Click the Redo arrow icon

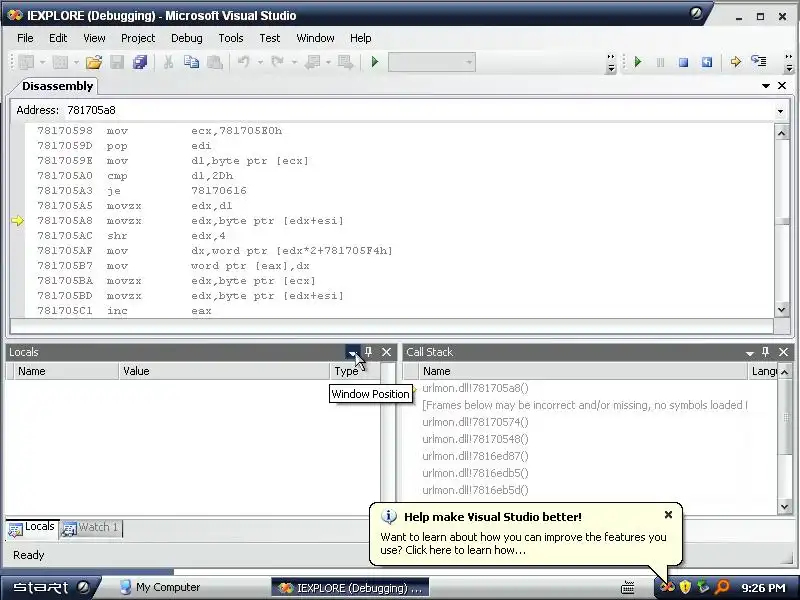(x=278, y=62)
